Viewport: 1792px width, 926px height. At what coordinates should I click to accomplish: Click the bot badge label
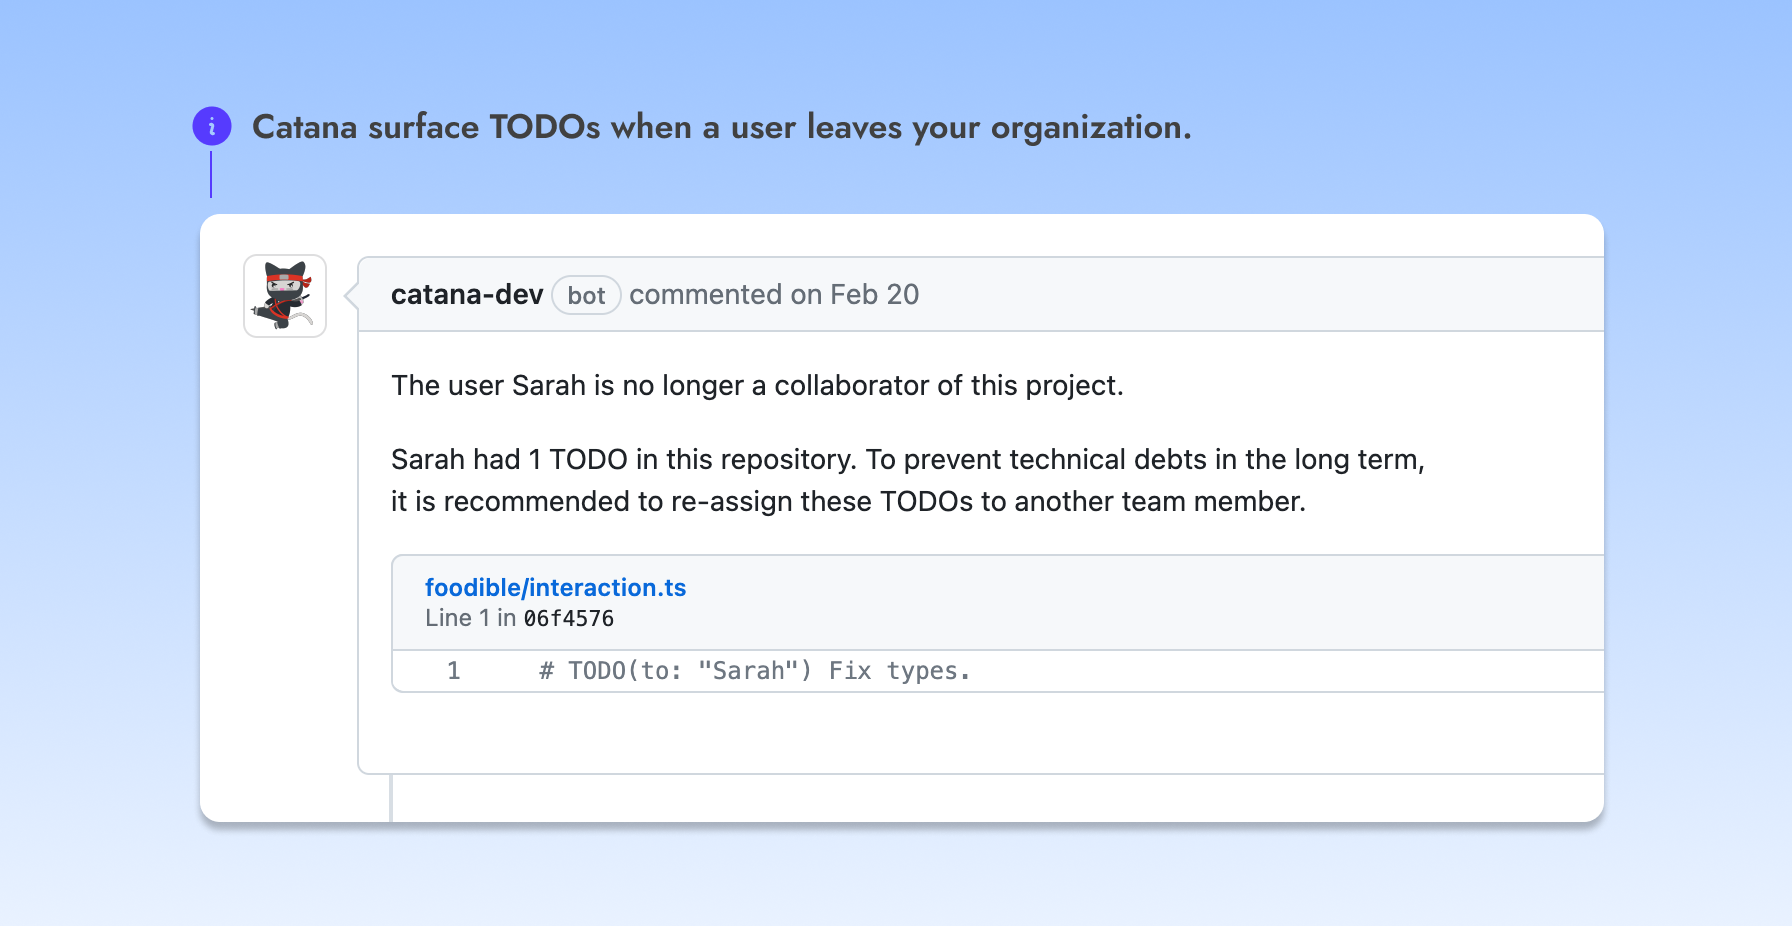(586, 295)
